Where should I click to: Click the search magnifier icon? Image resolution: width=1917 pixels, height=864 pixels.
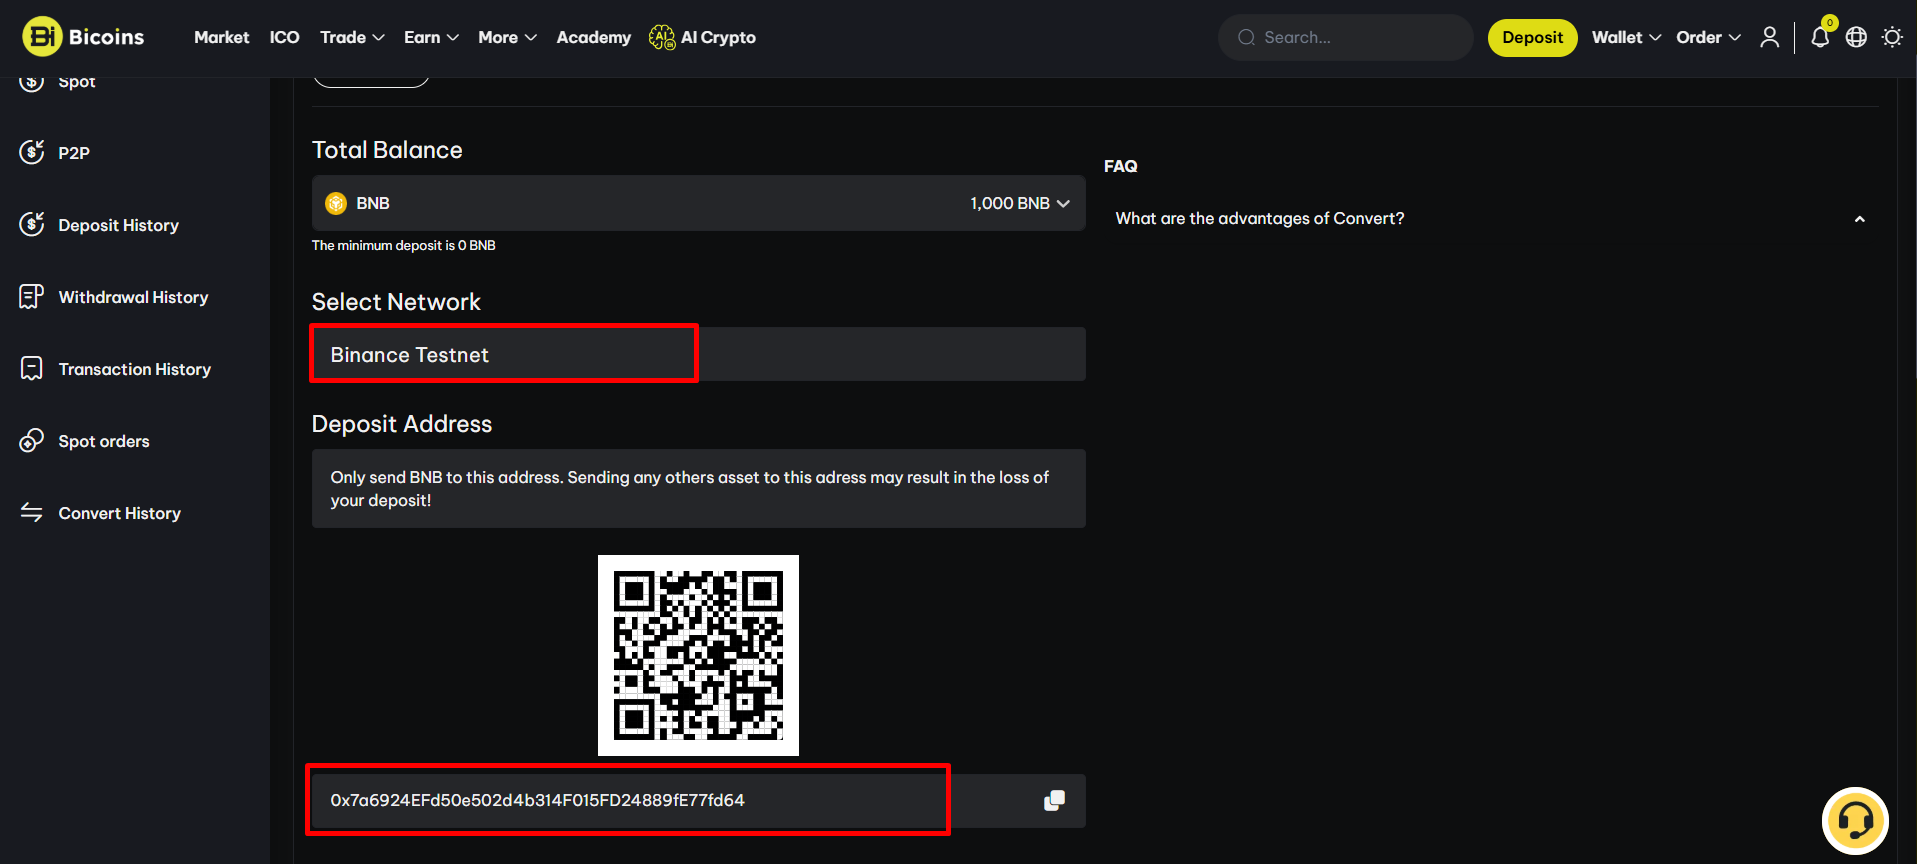[x=1246, y=37]
